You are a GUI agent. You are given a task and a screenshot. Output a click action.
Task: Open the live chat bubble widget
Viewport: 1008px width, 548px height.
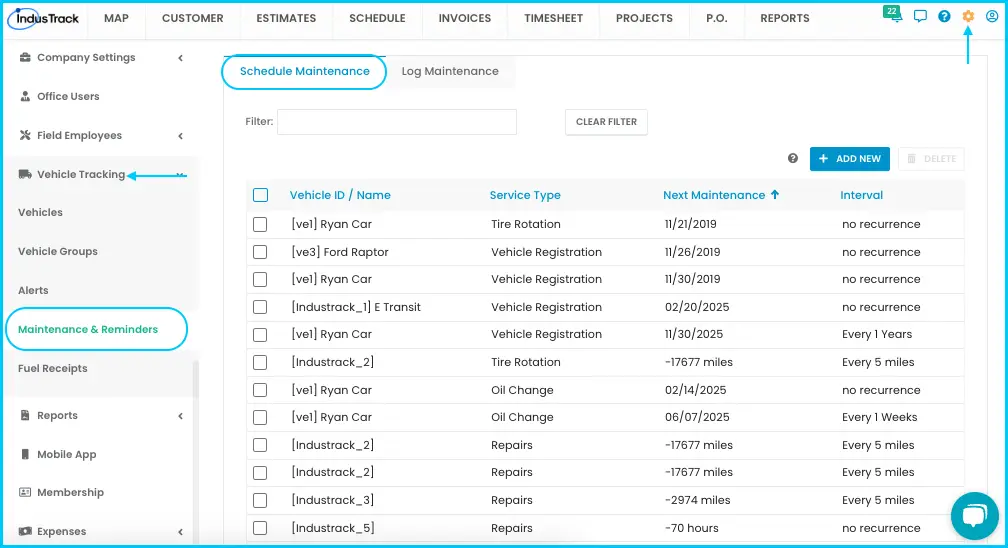(975, 516)
